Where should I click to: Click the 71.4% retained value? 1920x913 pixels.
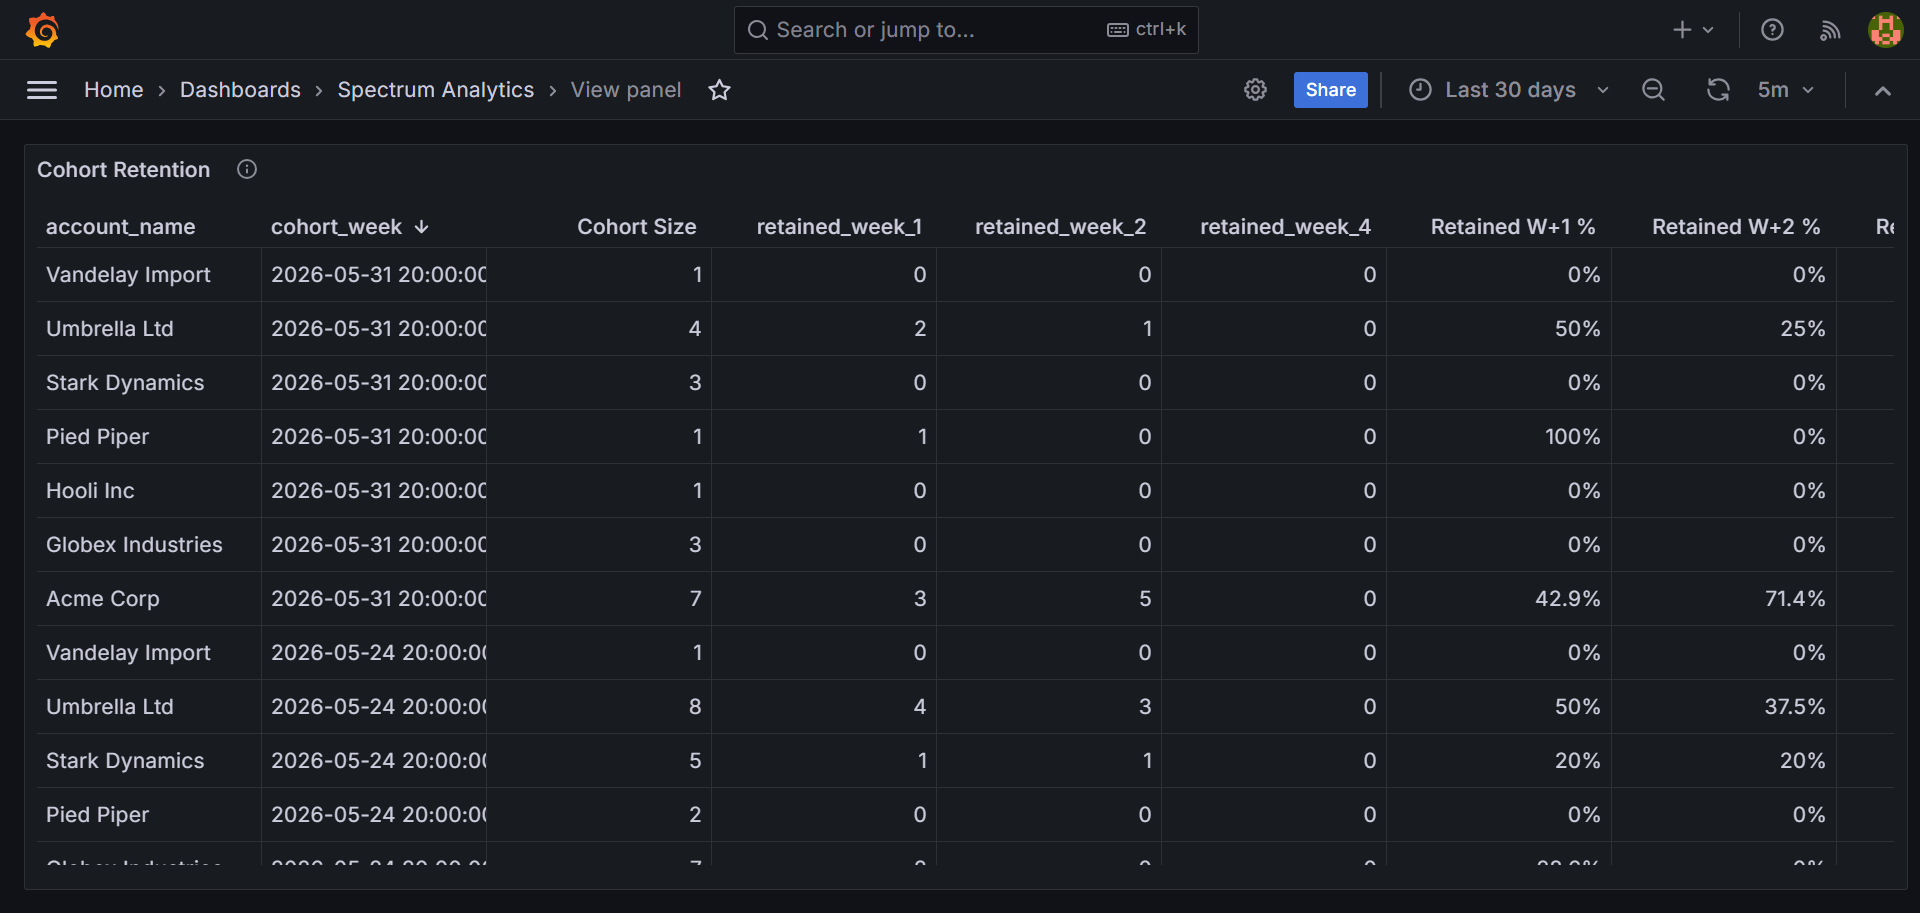click(x=1794, y=599)
